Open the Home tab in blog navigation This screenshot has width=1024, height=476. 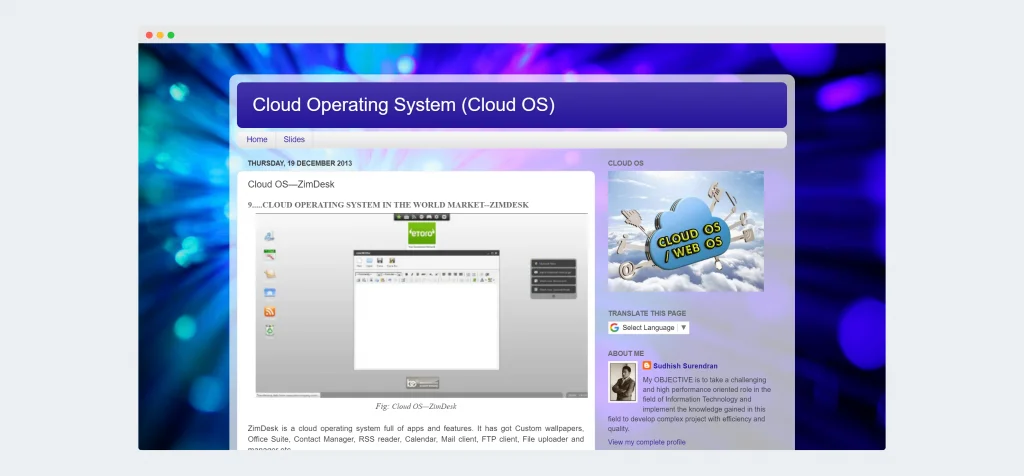point(257,140)
